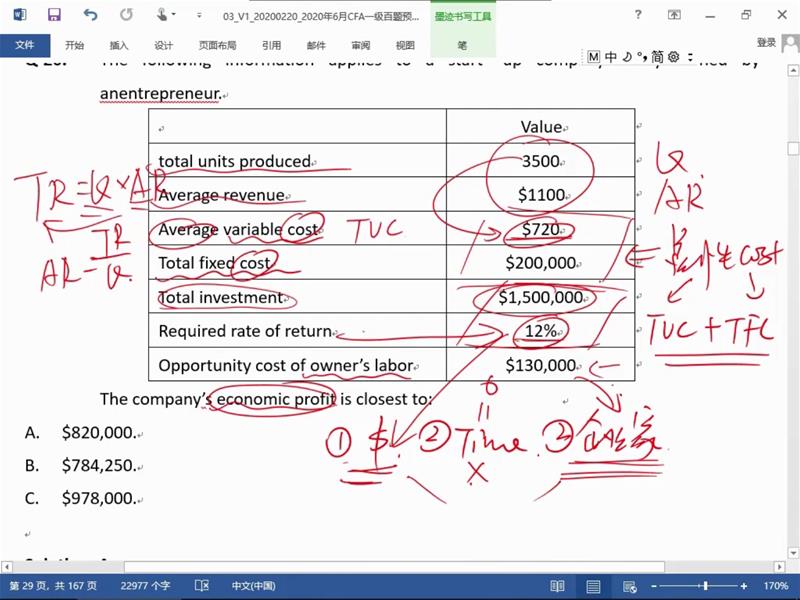Click 22977 个字 word count
800x600 pixels.
[x=145, y=586]
